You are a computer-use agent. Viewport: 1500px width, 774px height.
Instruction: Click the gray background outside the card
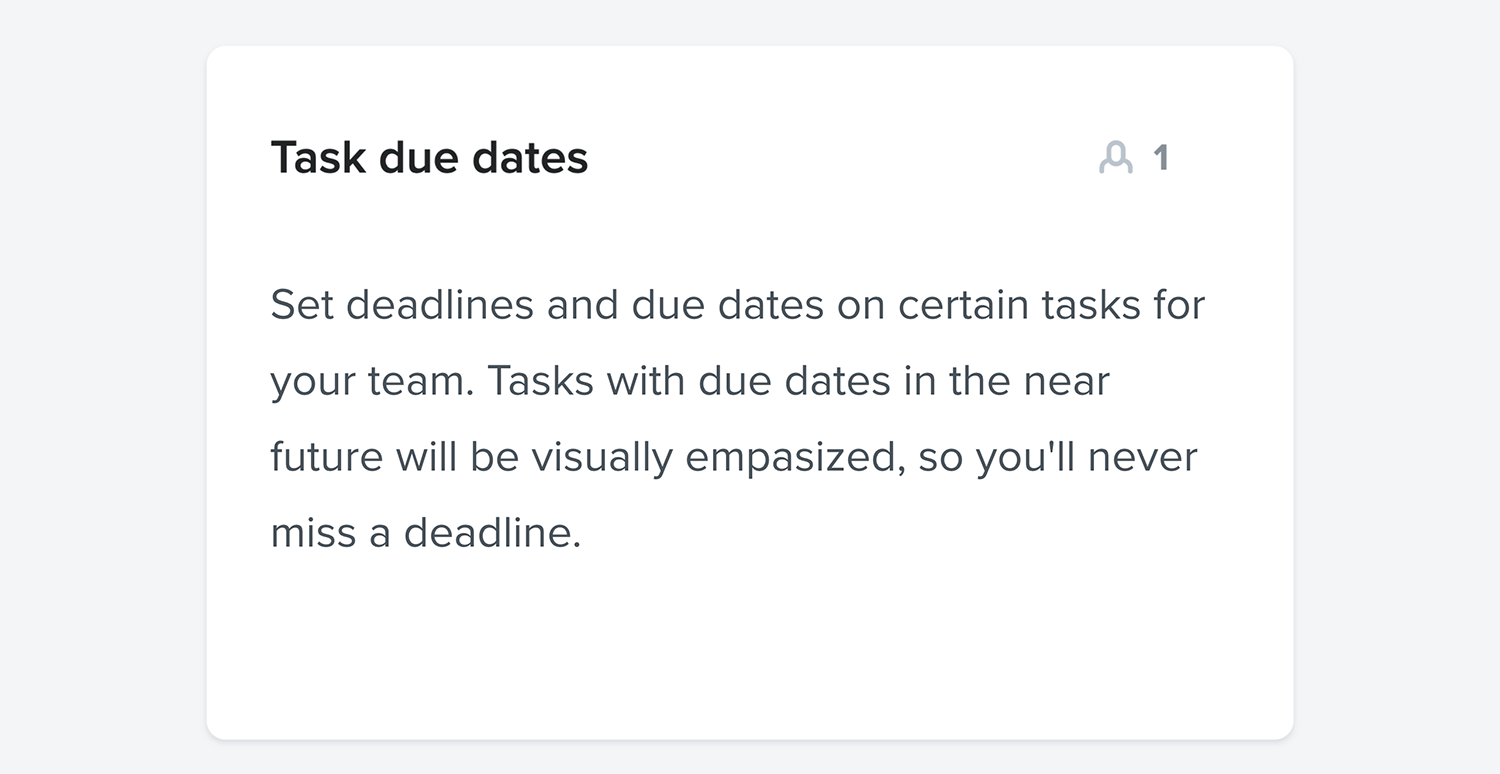100,400
